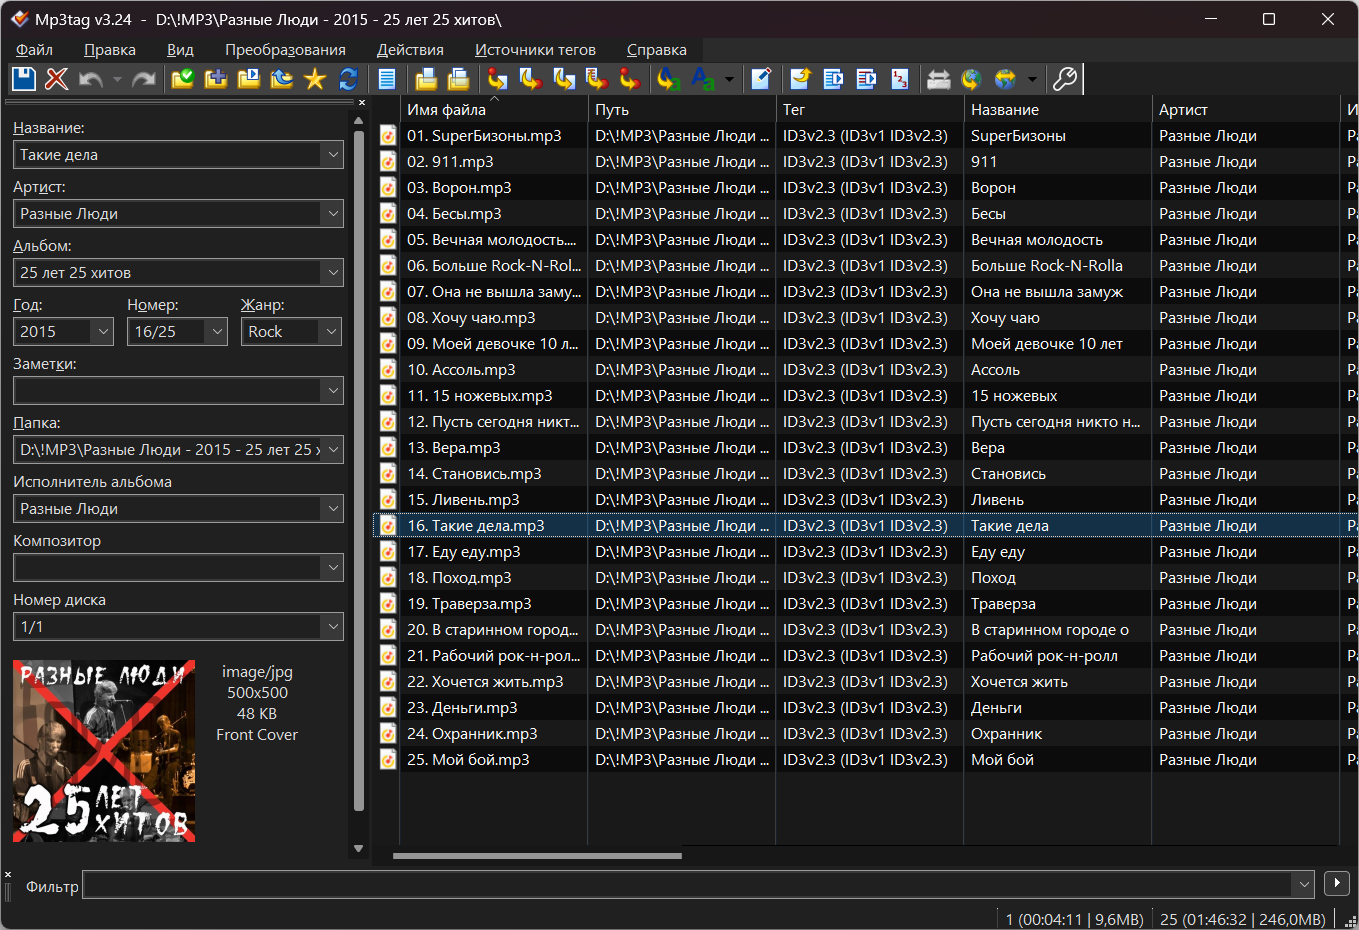Expand the Композитор dropdown
The height and width of the screenshot is (930, 1359).
(333, 567)
